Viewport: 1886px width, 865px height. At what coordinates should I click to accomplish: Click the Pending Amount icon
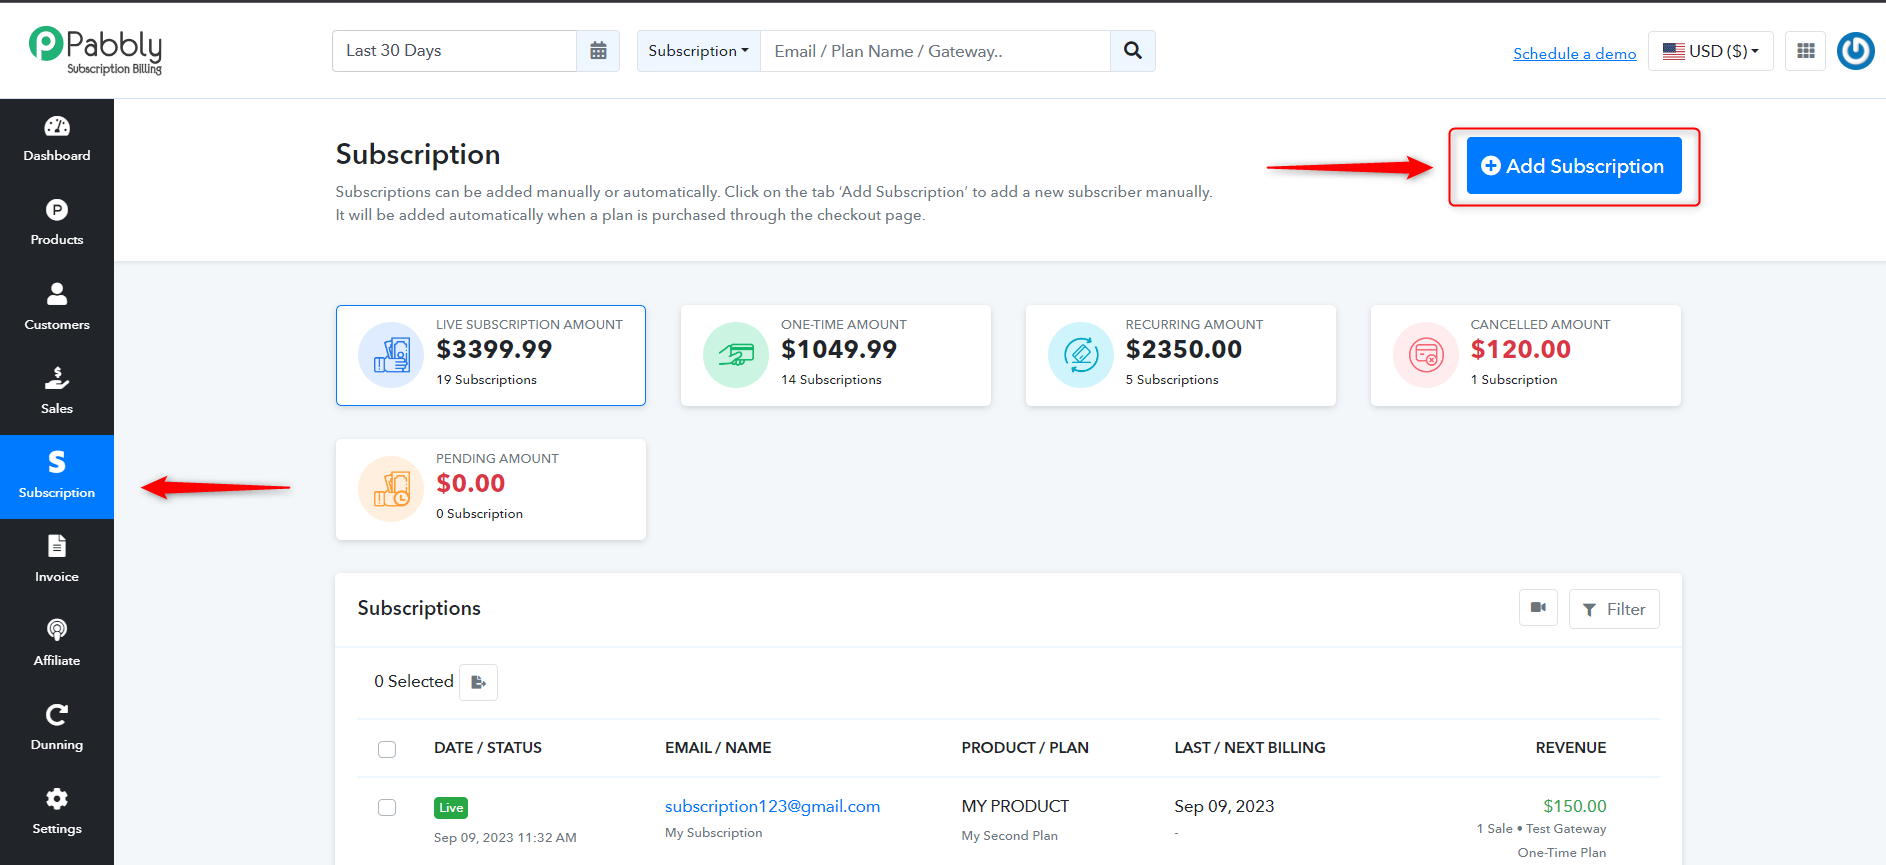click(391, 489)
